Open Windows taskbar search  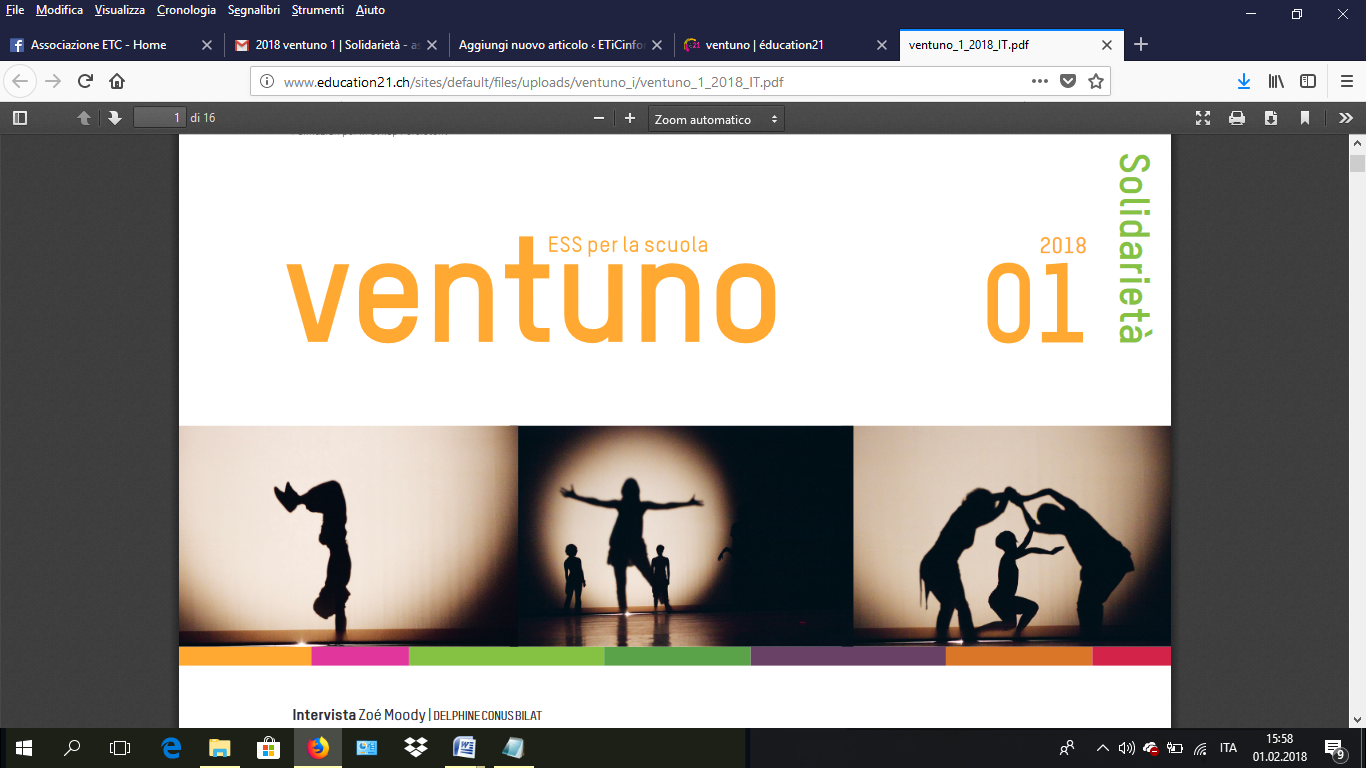pyautogui.click(x=72, y=748)
